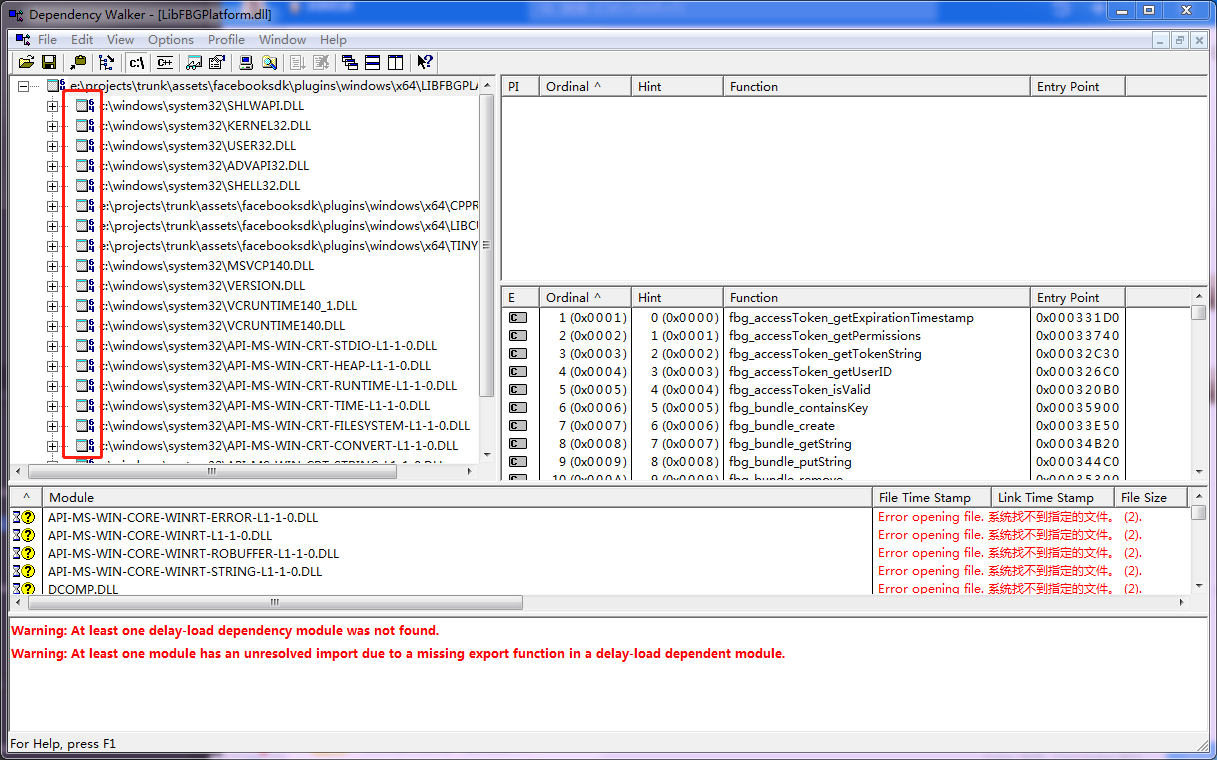Viewport: 1217px width, 760px height.
Task: Click the module tree vertical scrollbar
Action: click(488, 268)
